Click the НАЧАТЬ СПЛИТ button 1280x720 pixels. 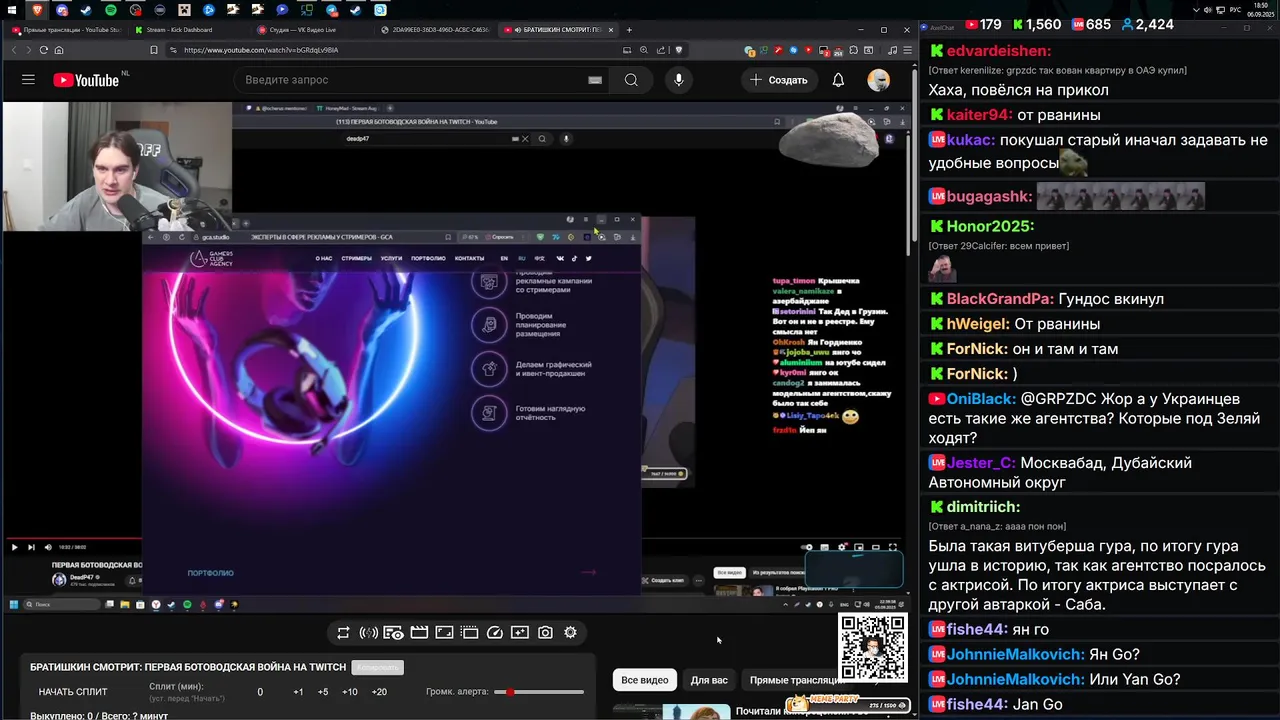(73, 692)
